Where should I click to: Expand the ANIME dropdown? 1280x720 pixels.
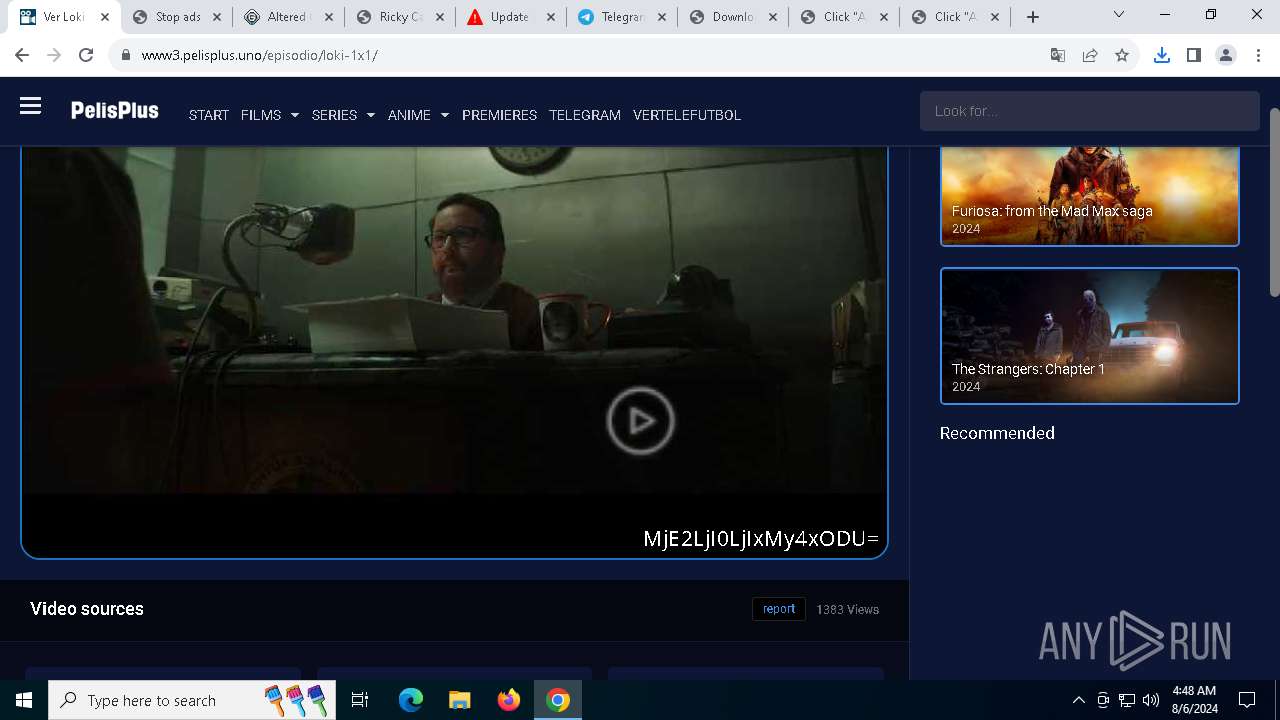(x=418, y=115)
